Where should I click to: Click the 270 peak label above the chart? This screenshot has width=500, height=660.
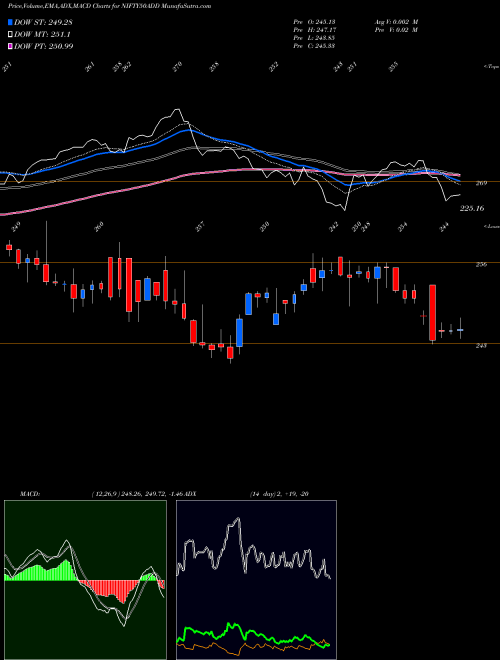(x=178, y=66)
